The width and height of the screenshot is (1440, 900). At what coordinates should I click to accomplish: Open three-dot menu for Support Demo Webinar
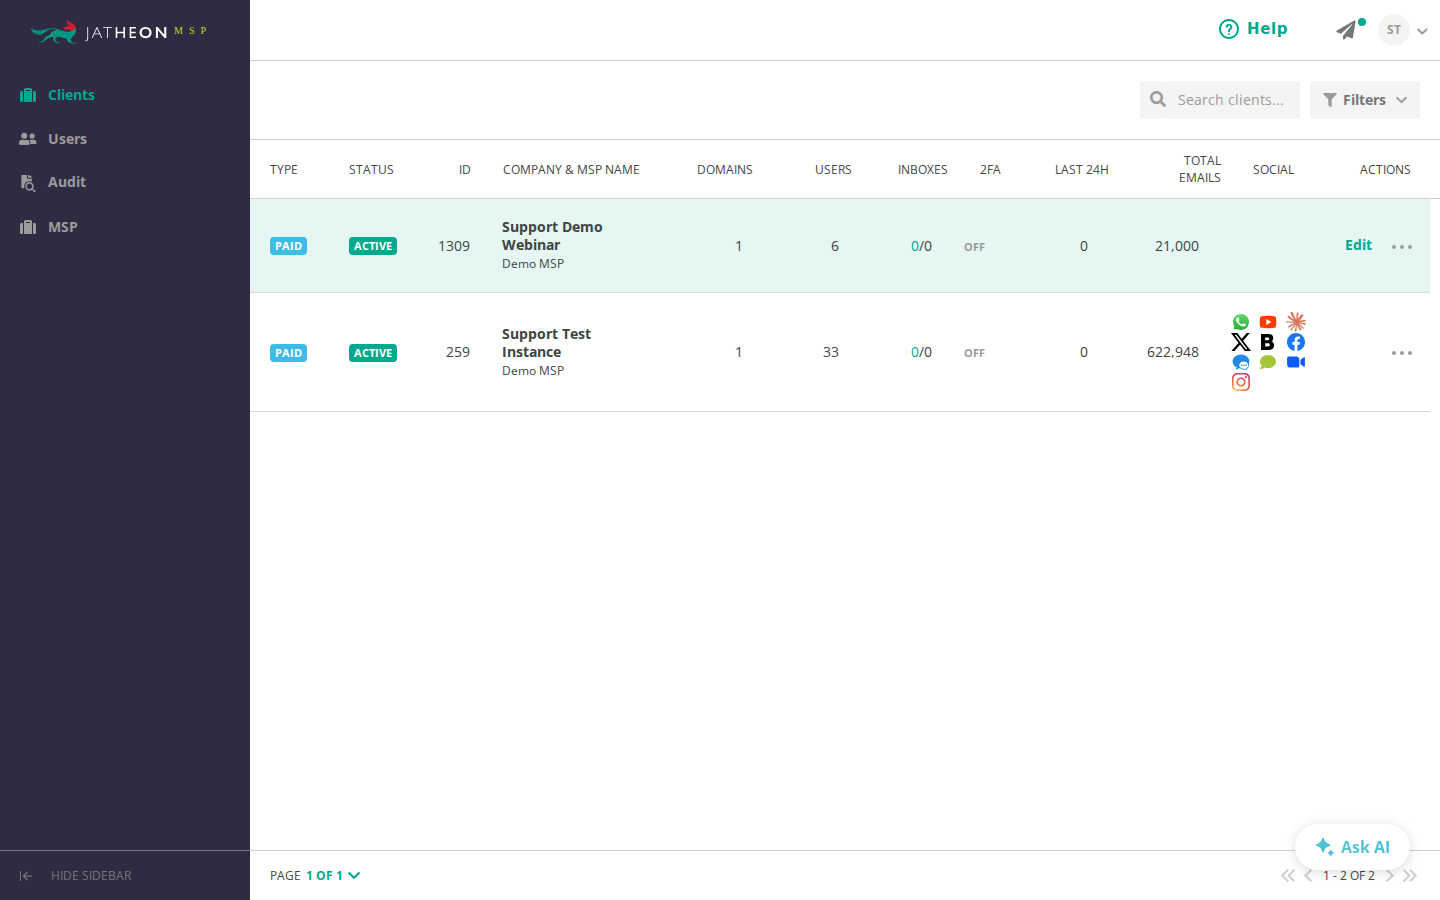coord(1402,247)
